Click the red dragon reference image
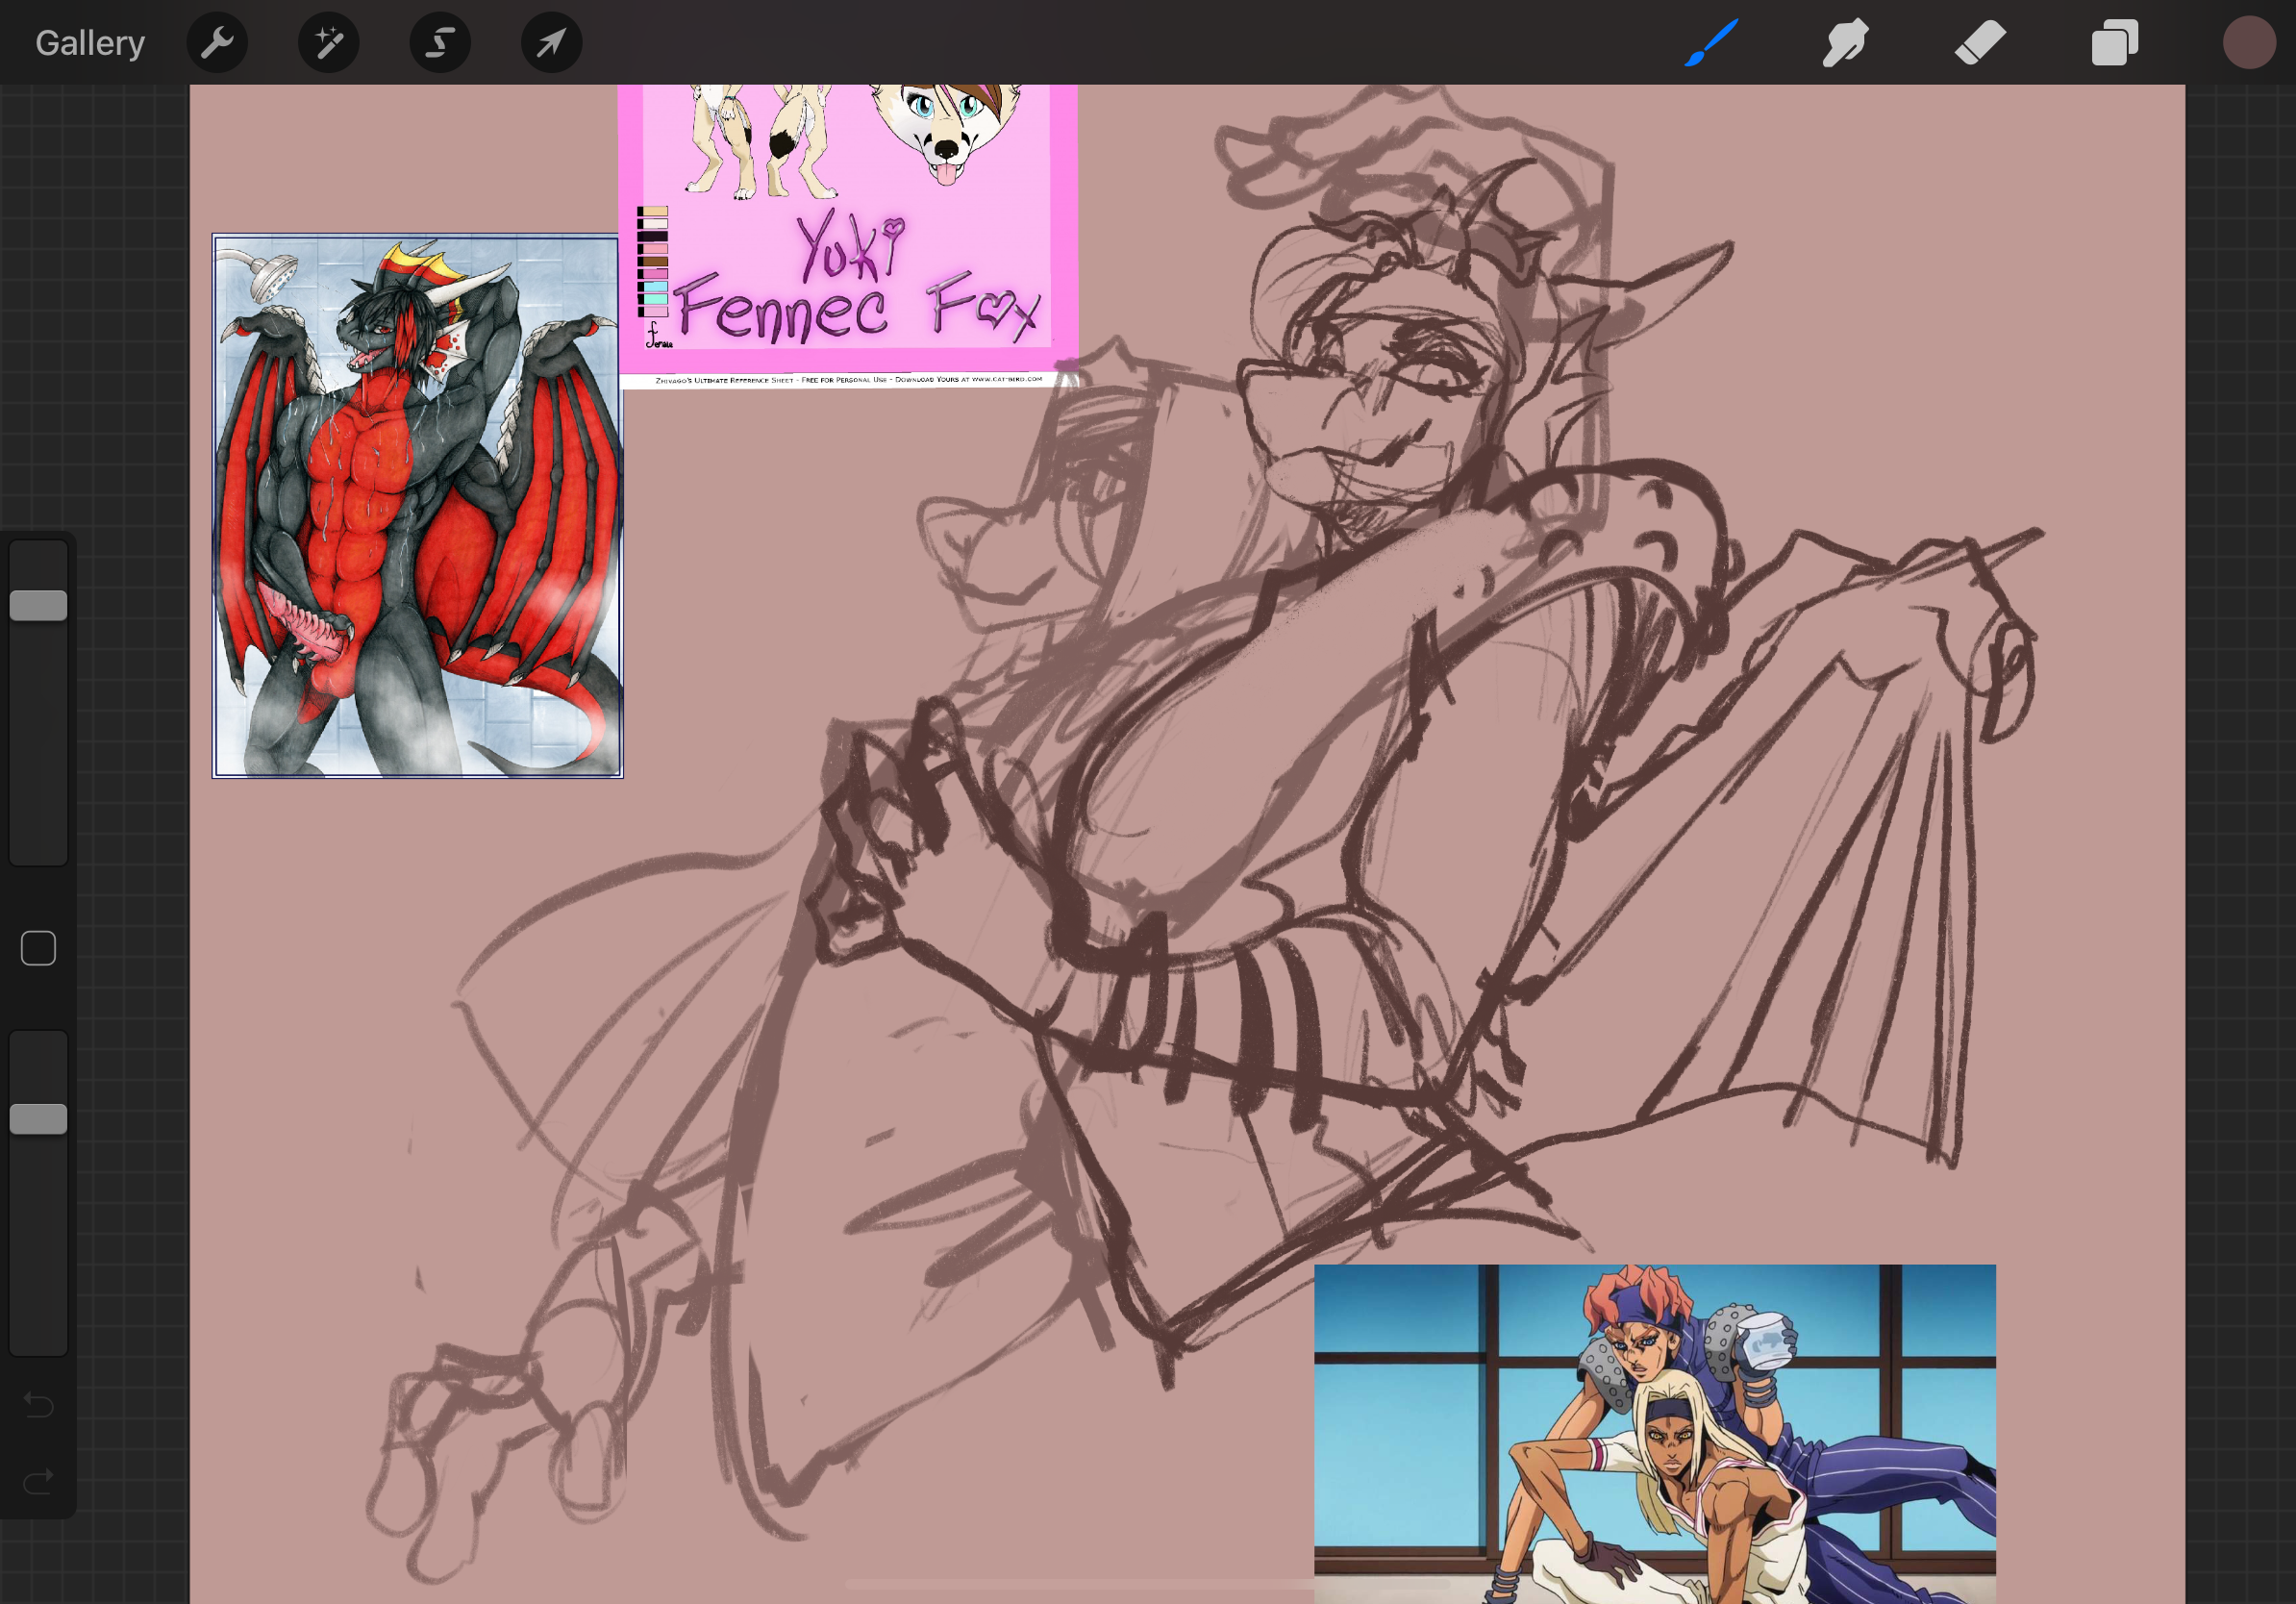The image size is (2296, 1604). [417, 506]
